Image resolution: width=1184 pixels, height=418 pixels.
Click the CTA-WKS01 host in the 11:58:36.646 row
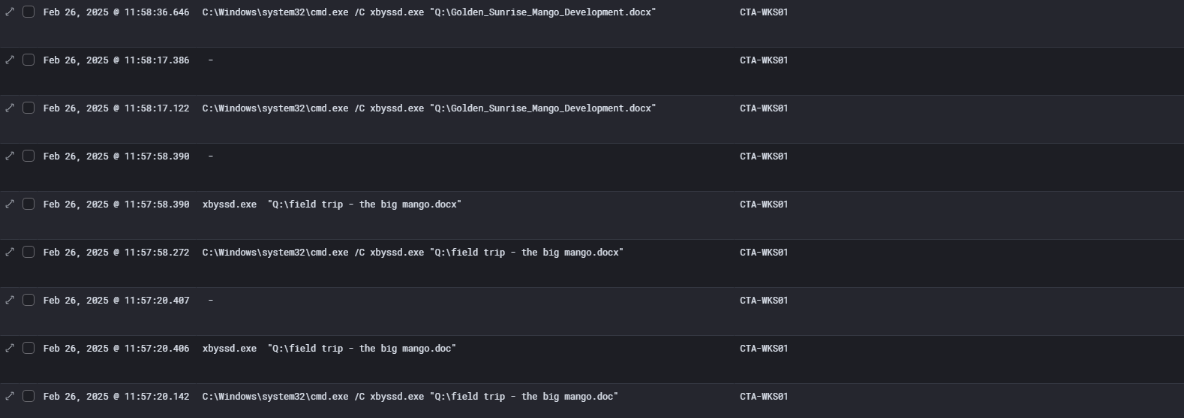pyautogui.click(x=764, y=12)
